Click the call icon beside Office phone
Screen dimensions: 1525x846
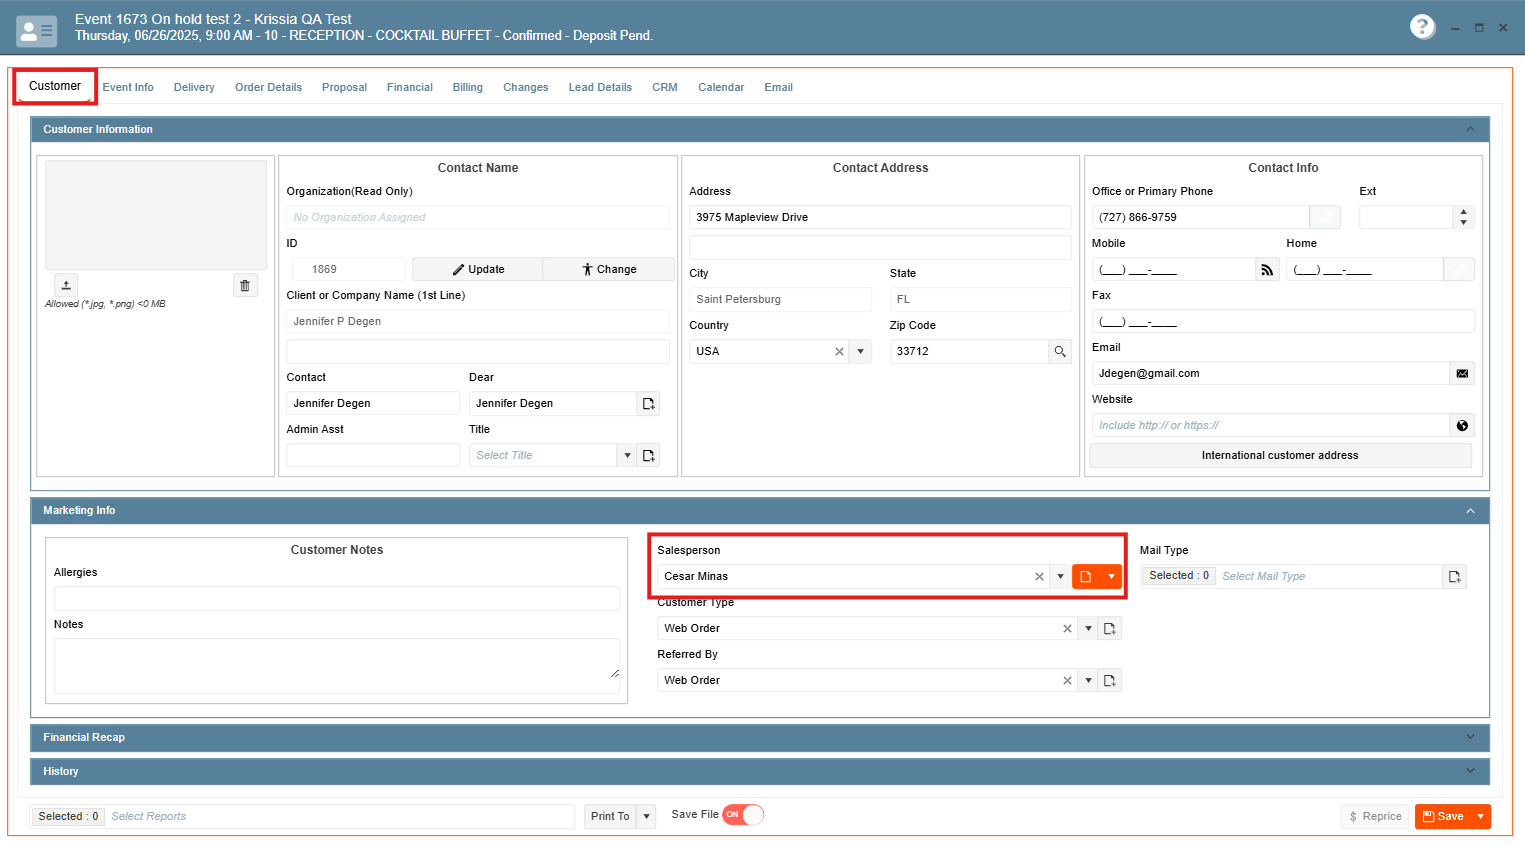[x=1325, y=217]
